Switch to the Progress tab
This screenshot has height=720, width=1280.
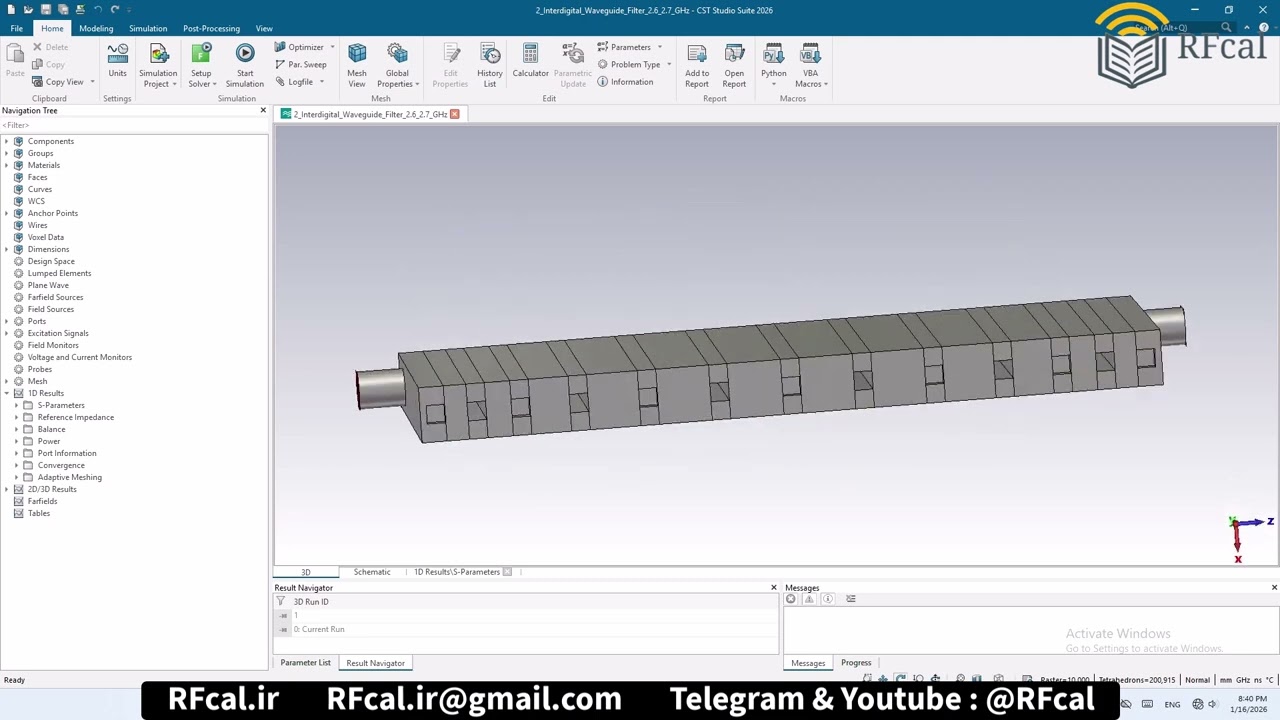[x=856, y=663]
